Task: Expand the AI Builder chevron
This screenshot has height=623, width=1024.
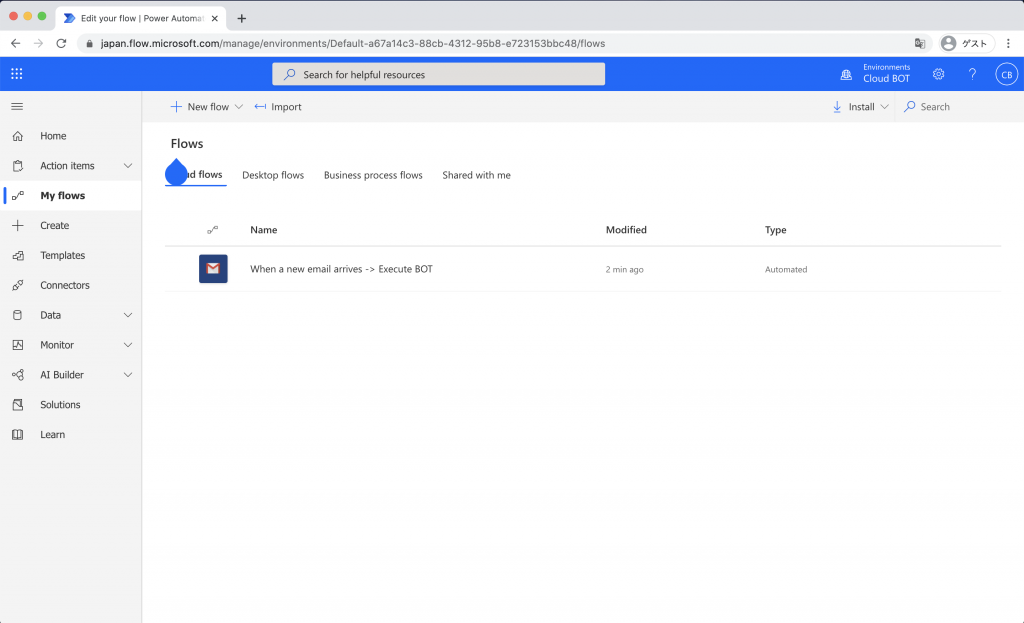Action: pos(128,375)
